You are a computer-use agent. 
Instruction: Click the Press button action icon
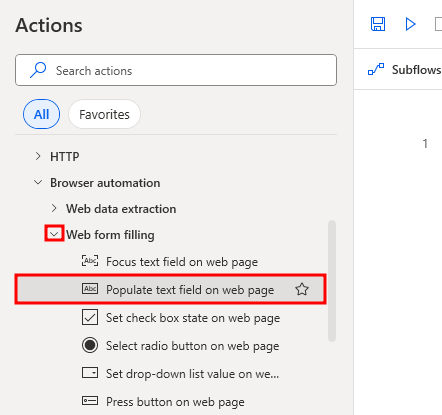tap(90, 400)
